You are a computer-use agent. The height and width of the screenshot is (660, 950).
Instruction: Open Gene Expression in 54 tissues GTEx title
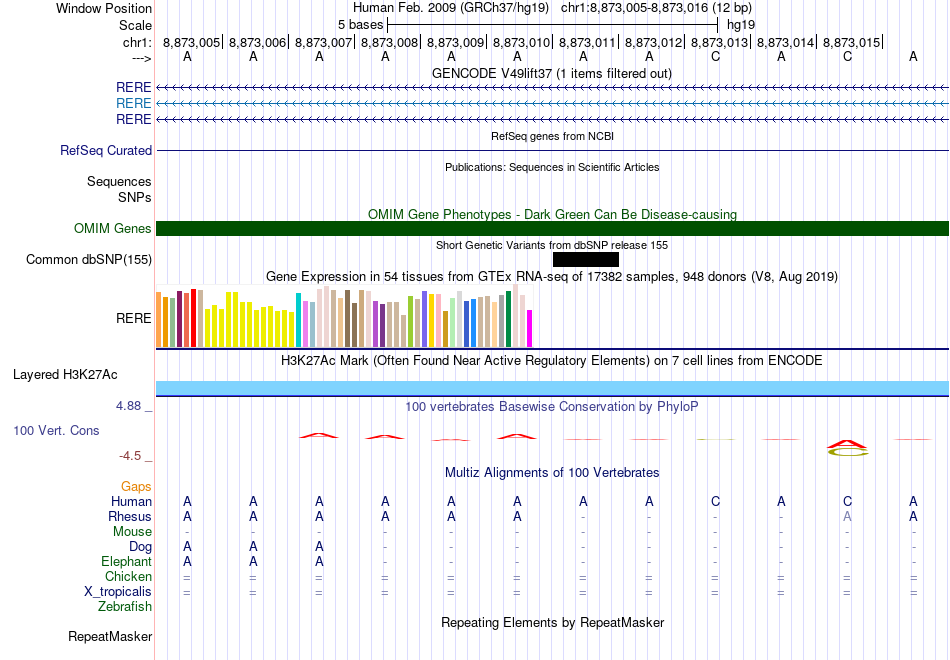tap(552, 276)
